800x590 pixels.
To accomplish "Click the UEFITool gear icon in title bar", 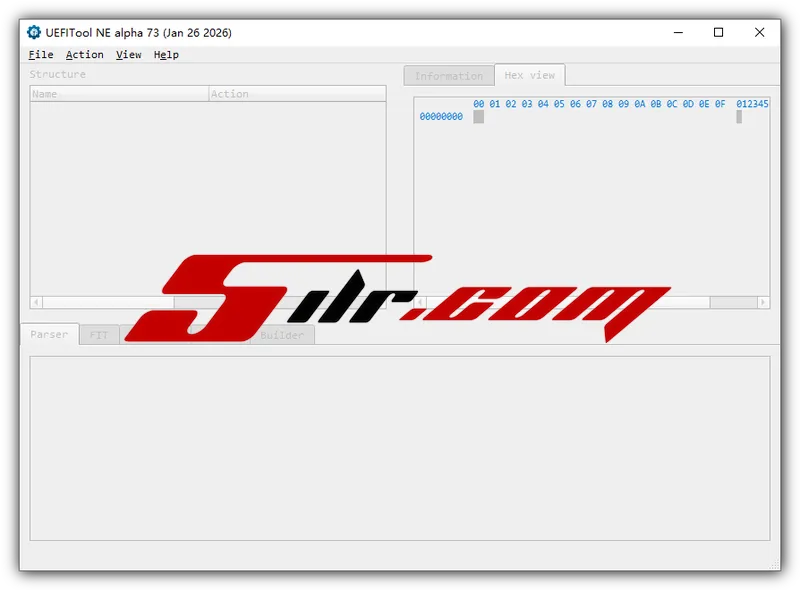I will tap(34, 33).
